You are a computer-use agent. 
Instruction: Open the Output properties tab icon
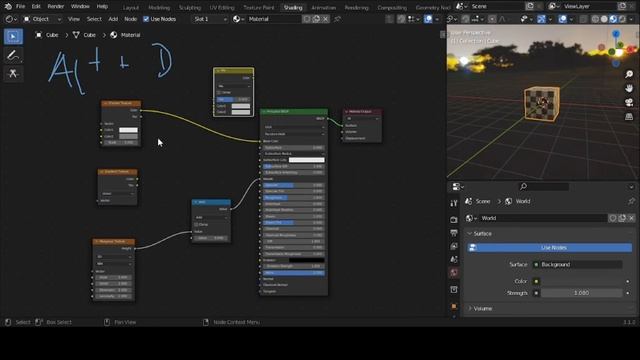tap(454, 233)
